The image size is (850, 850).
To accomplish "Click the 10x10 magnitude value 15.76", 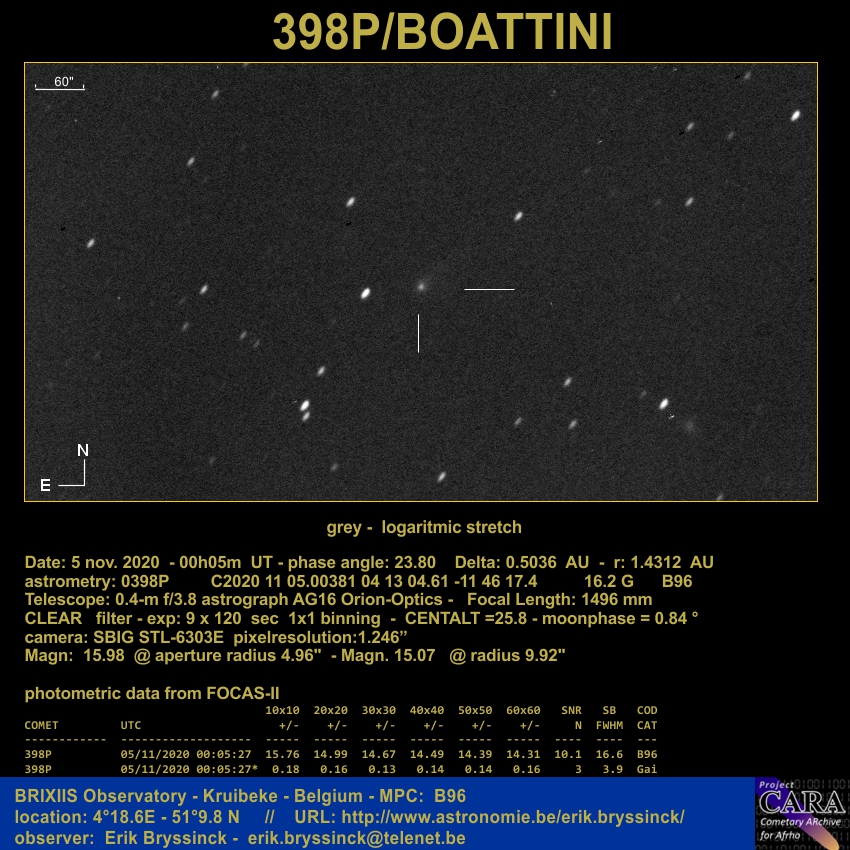I will point(281,754).
